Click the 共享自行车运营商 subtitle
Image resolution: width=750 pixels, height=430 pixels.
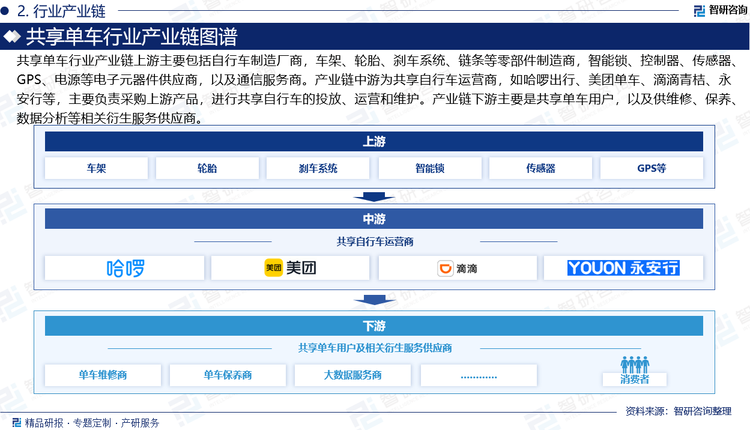[x=375, y=242]
